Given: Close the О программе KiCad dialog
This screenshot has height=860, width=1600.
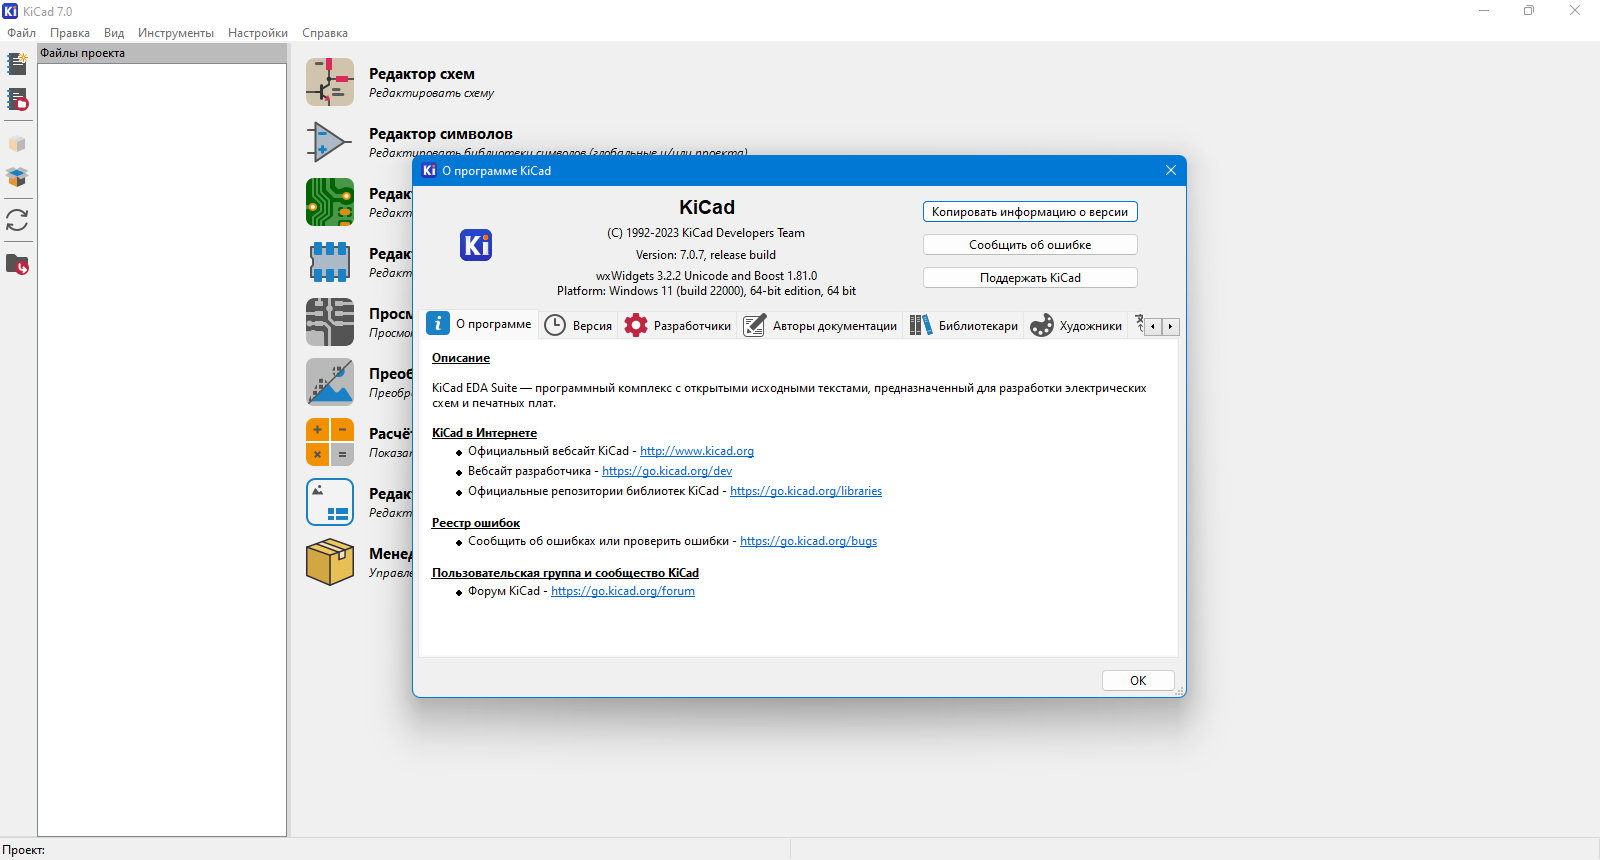Looking at the screenshot, I should (1171, 170).
